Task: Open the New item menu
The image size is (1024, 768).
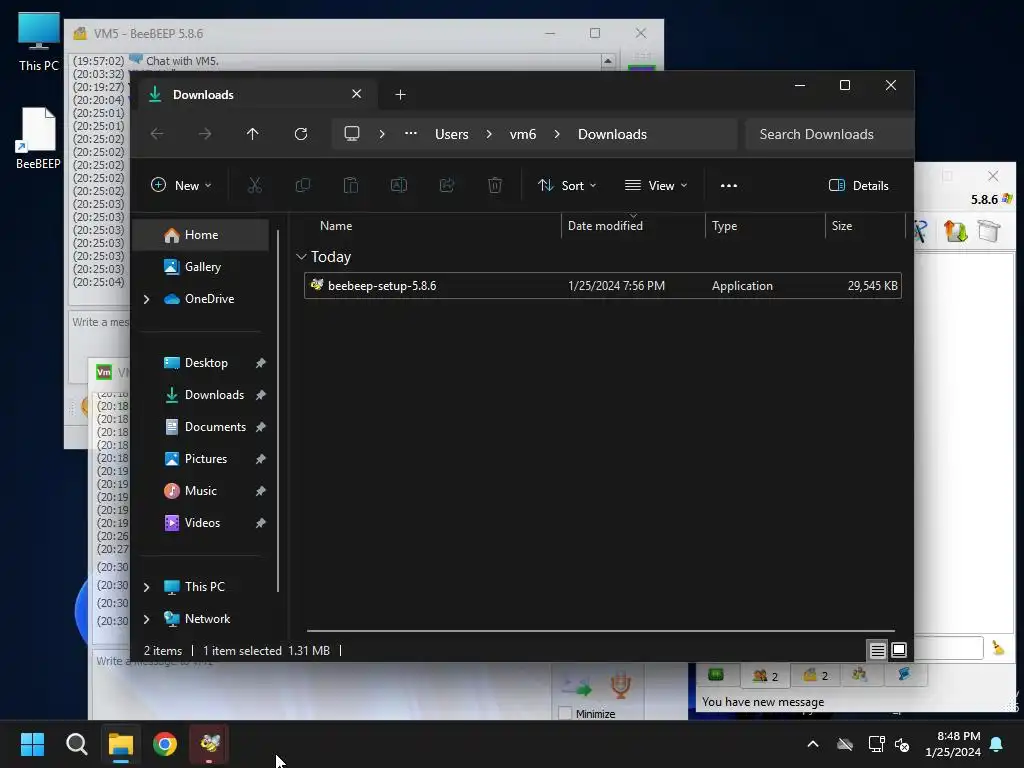Action: [x=181, y=185]
